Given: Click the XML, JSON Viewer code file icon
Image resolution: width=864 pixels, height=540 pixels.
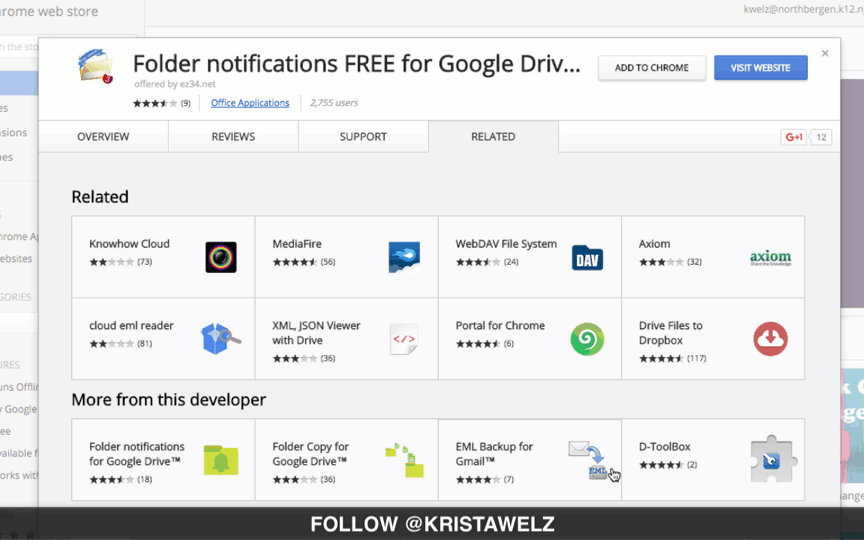Looking at the screenshot, I should coord(404,339).
